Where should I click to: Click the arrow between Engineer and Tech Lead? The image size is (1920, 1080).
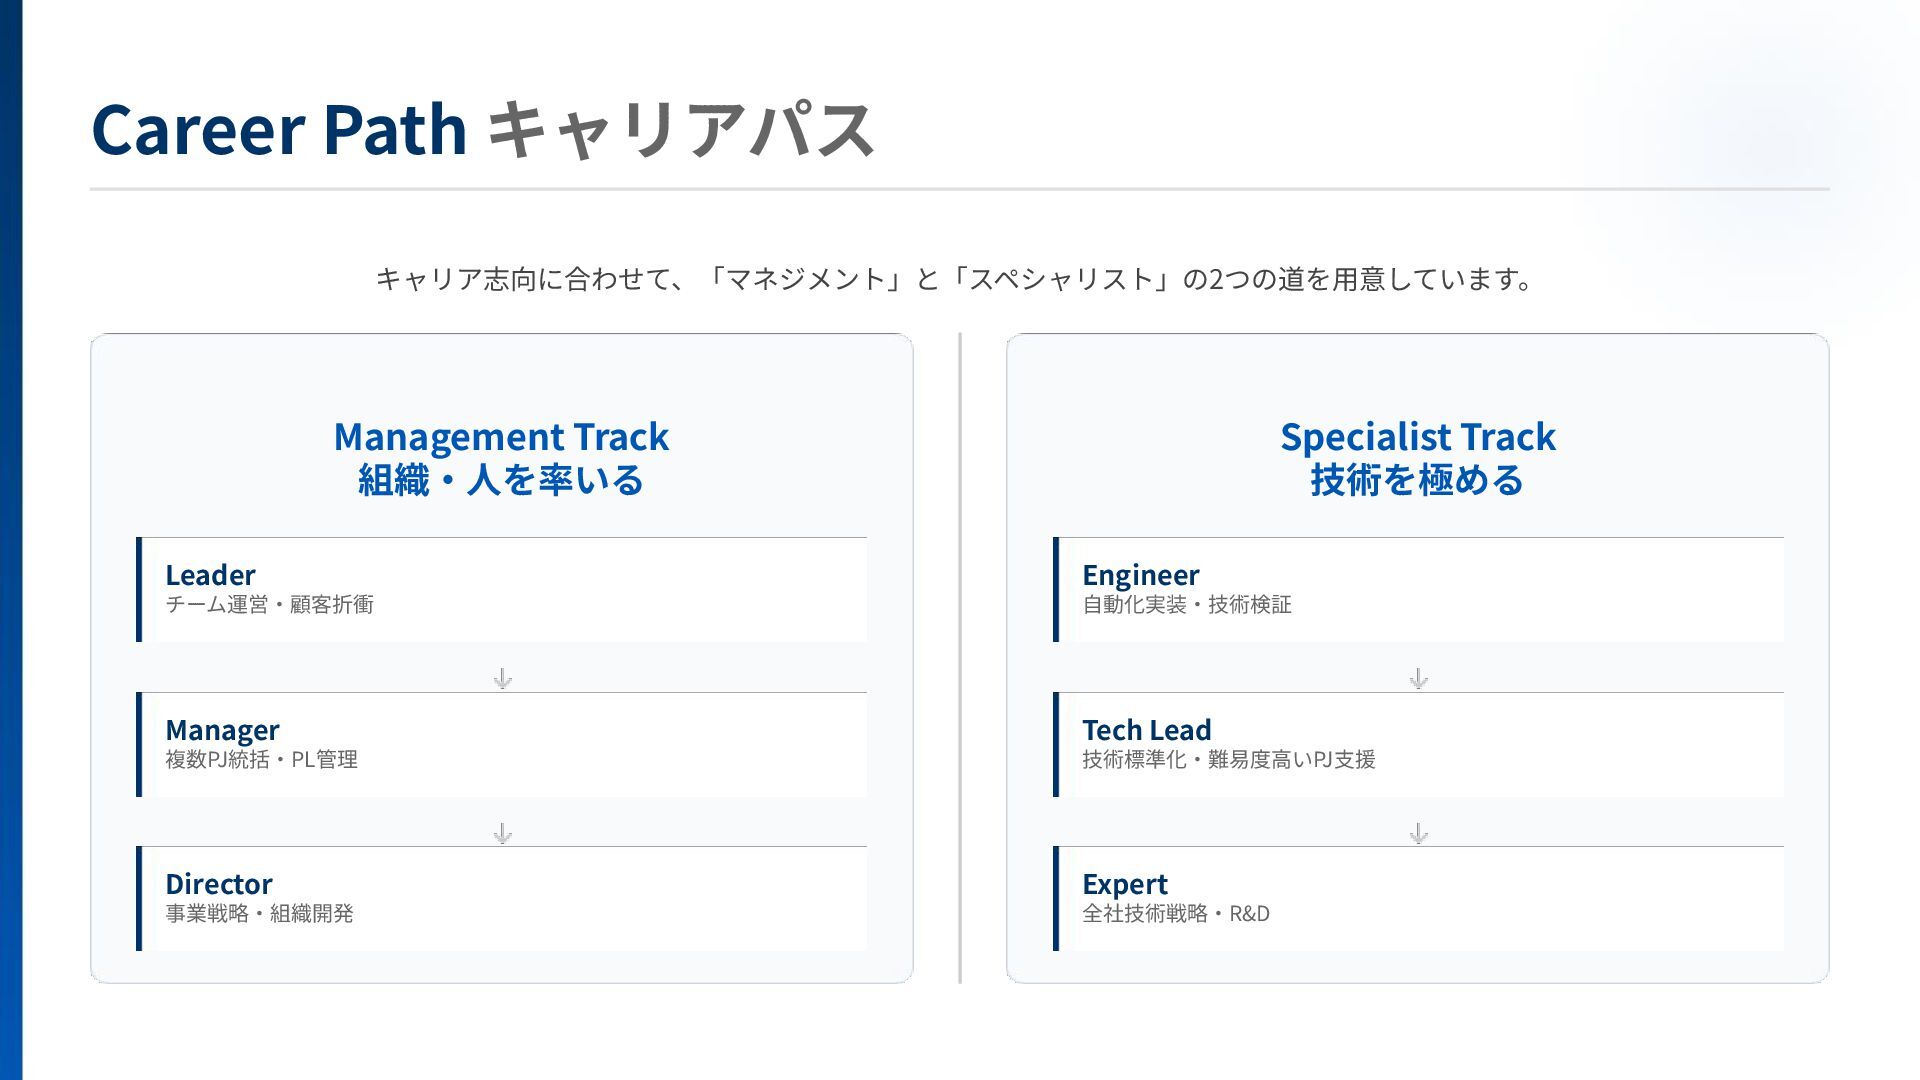tap(1418, 679)
